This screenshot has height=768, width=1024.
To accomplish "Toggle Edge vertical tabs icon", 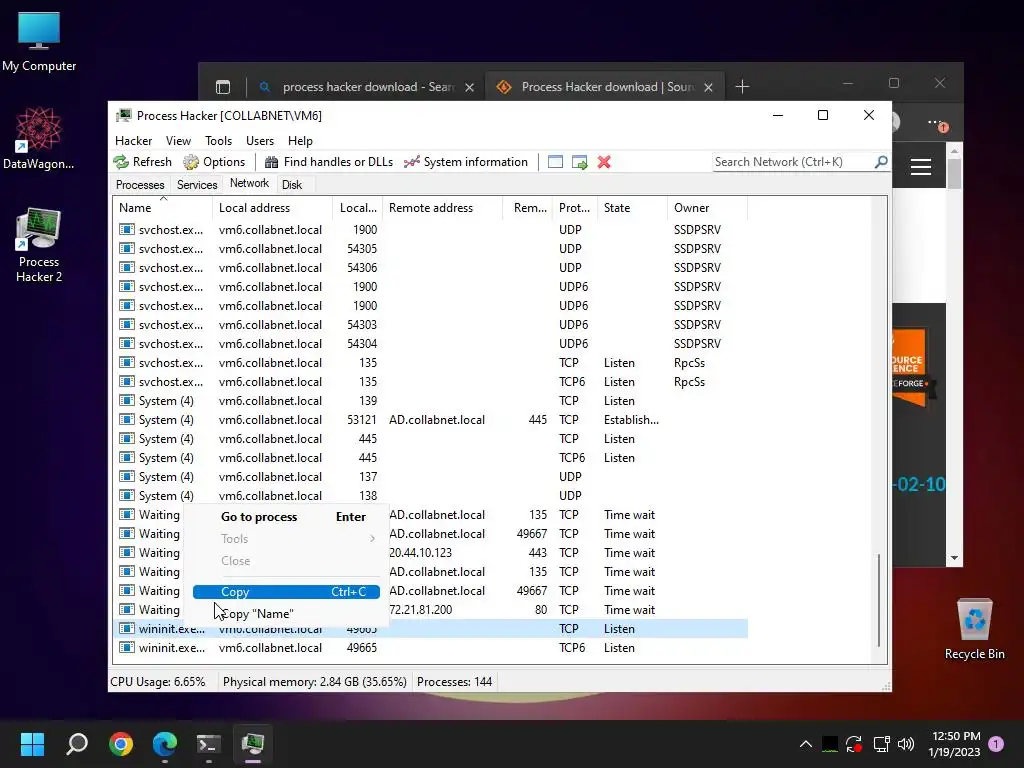I will [223, 87].
